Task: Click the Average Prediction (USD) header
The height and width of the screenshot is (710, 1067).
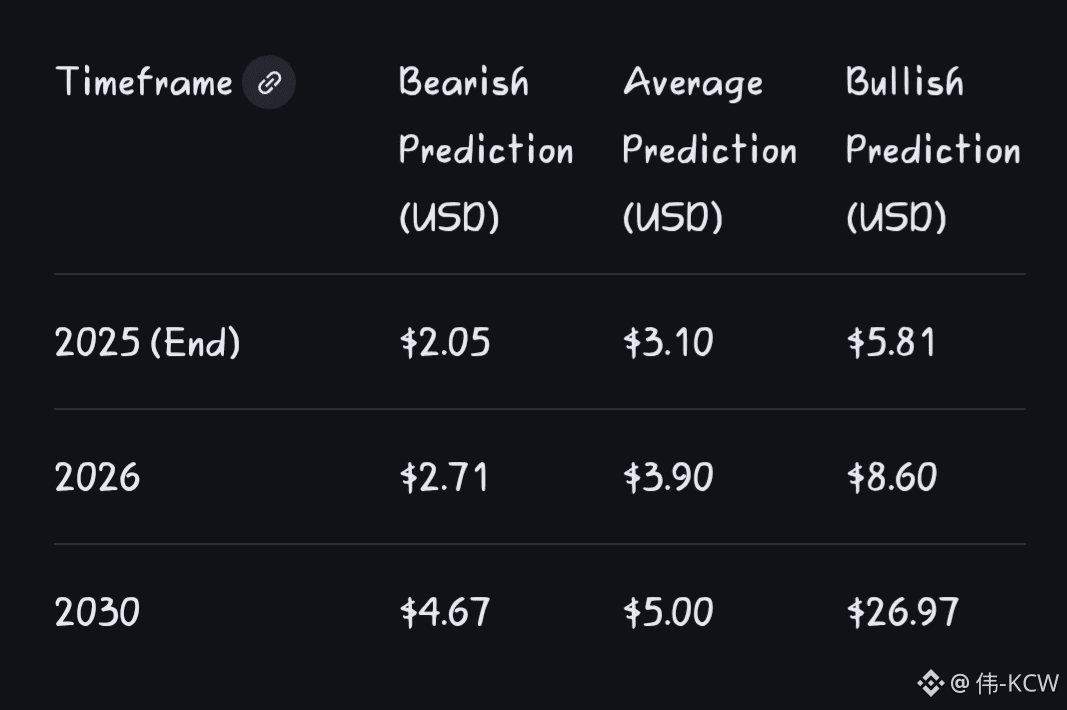Action: coord(709,150)
